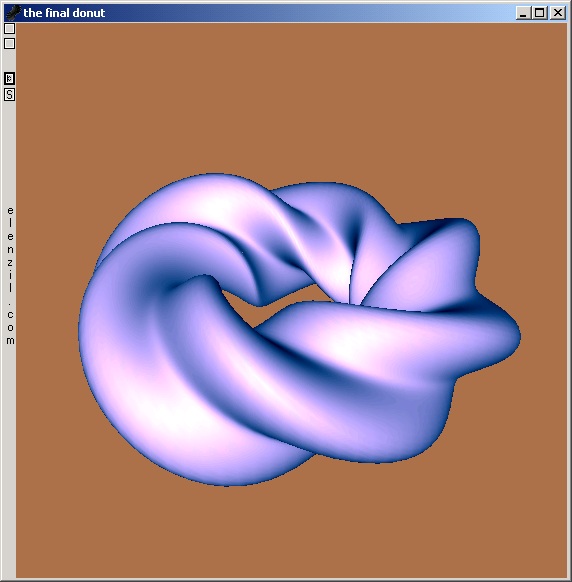The width and height of the screenshot is (572, 582).
Task: Check the second empty sidebar checkbox
Action: [9, 43]
